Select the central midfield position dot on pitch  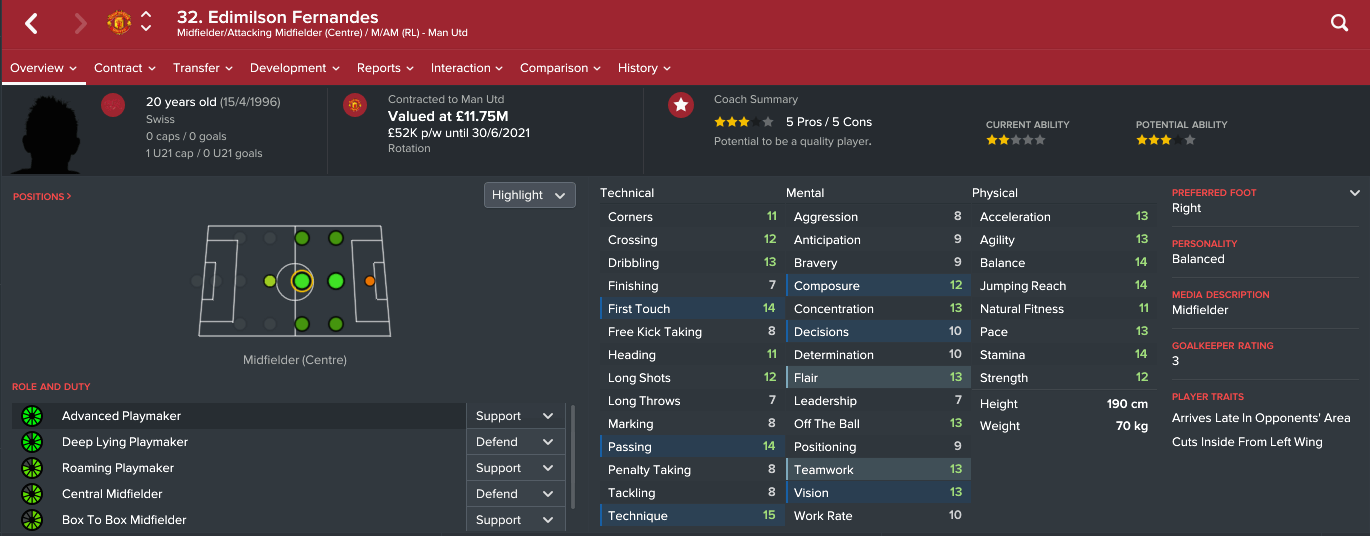click(302, 281)
